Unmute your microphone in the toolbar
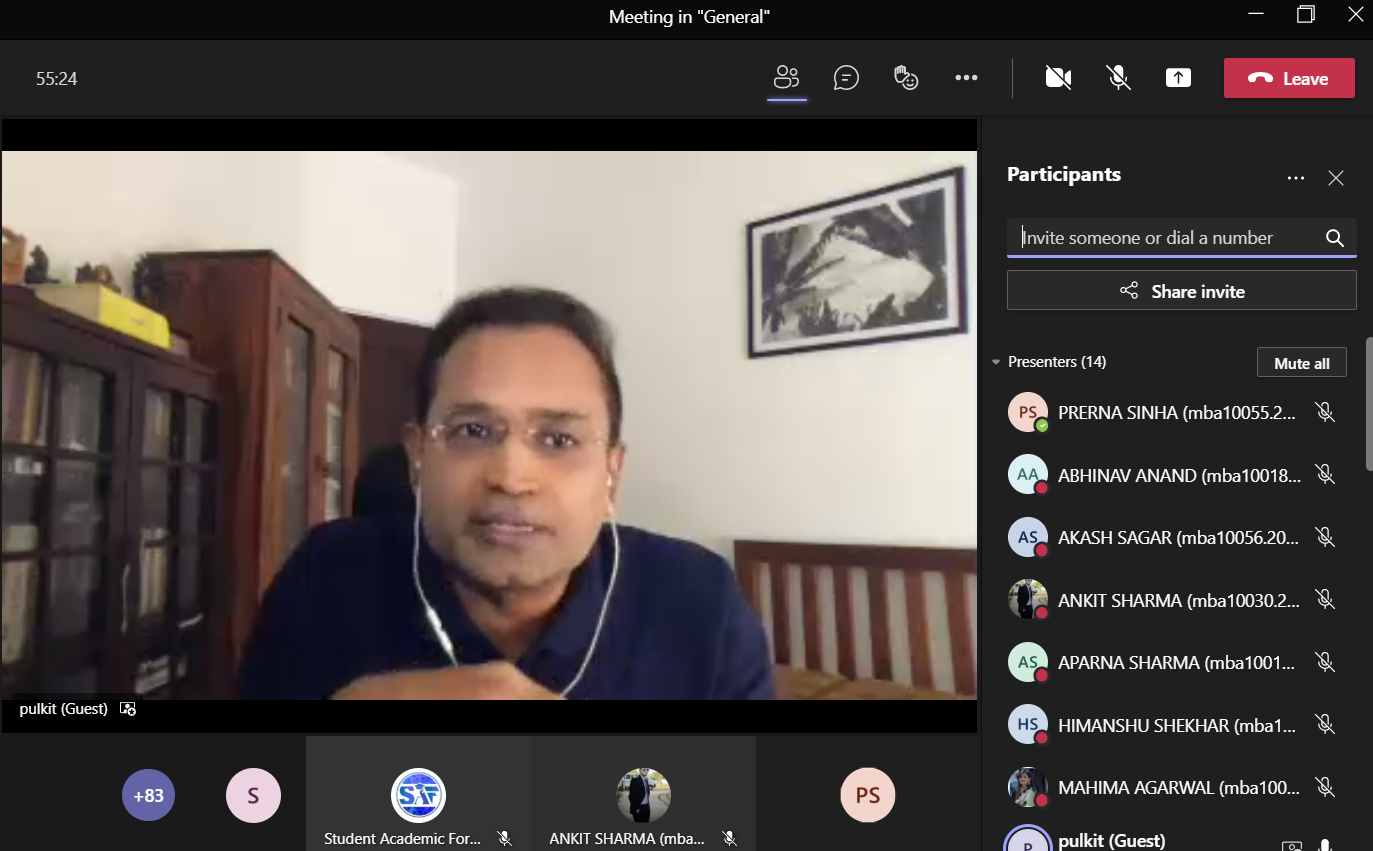 pyautogui.click(x=1118, y=78)
